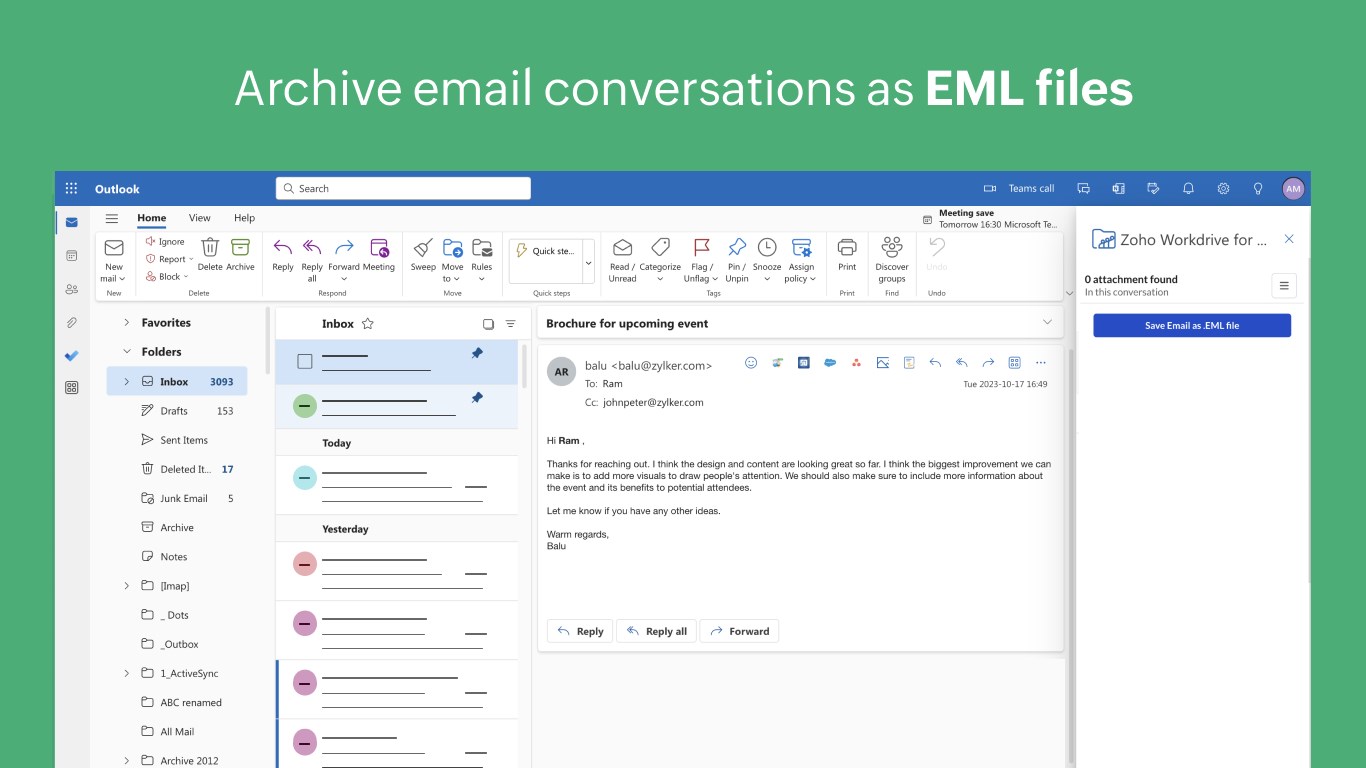The image size is (1366, 768).
Task: Expand the 1_ActiveSync folder
Action: coord(127,674)
